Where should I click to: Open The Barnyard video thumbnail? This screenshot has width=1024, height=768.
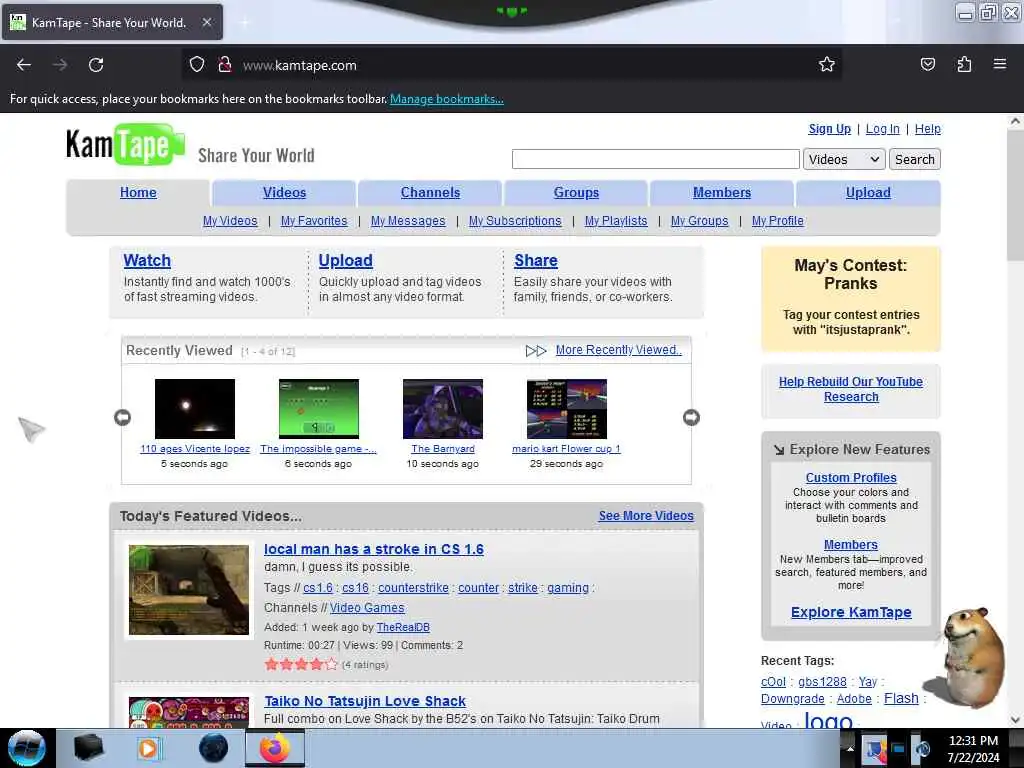click(443, 409)
